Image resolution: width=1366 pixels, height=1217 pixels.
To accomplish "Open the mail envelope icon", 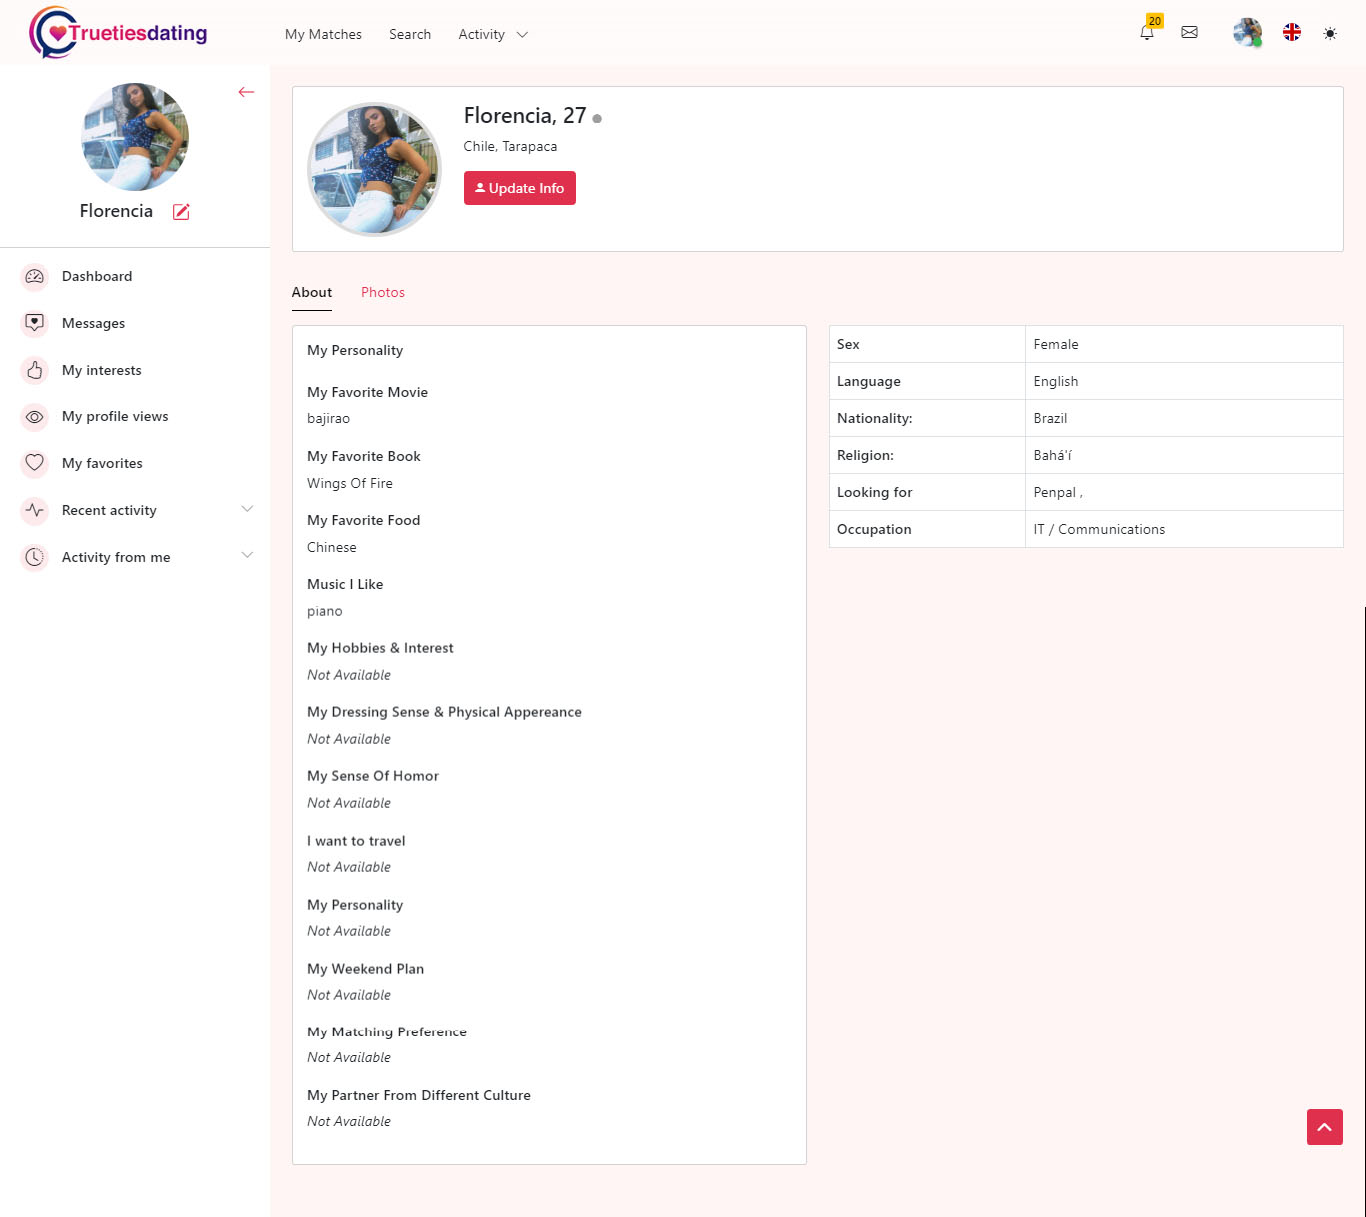I will point(1189,33).
